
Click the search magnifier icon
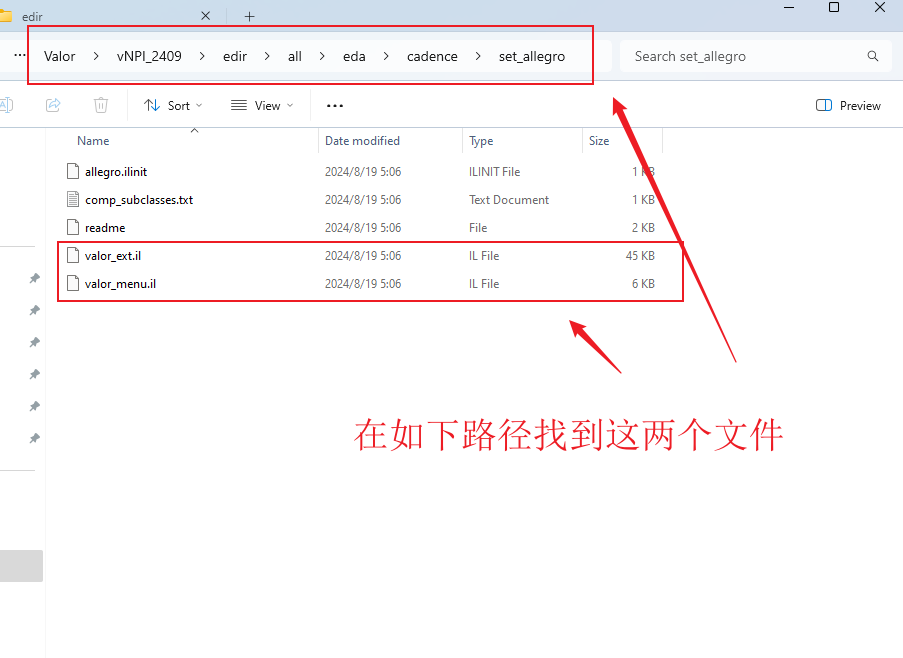pos(873,56)
